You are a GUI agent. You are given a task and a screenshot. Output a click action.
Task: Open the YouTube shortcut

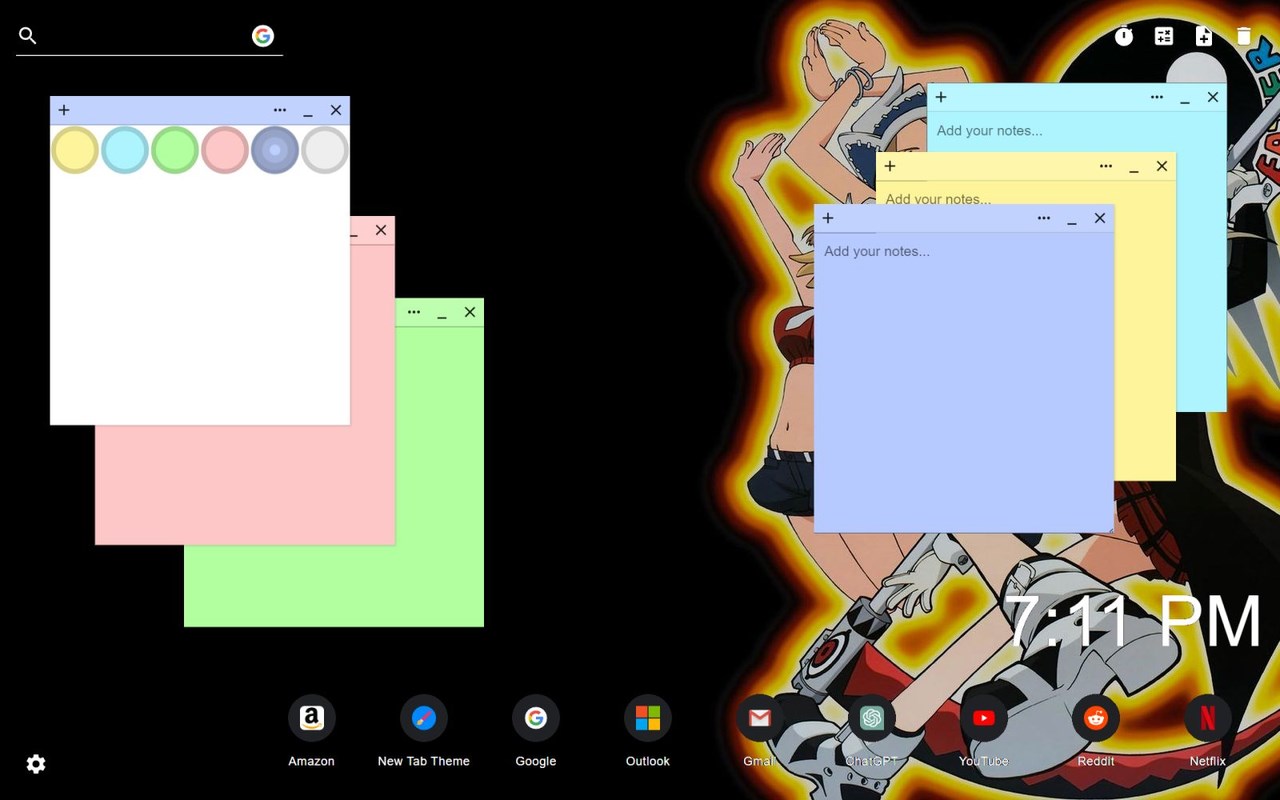984,718
